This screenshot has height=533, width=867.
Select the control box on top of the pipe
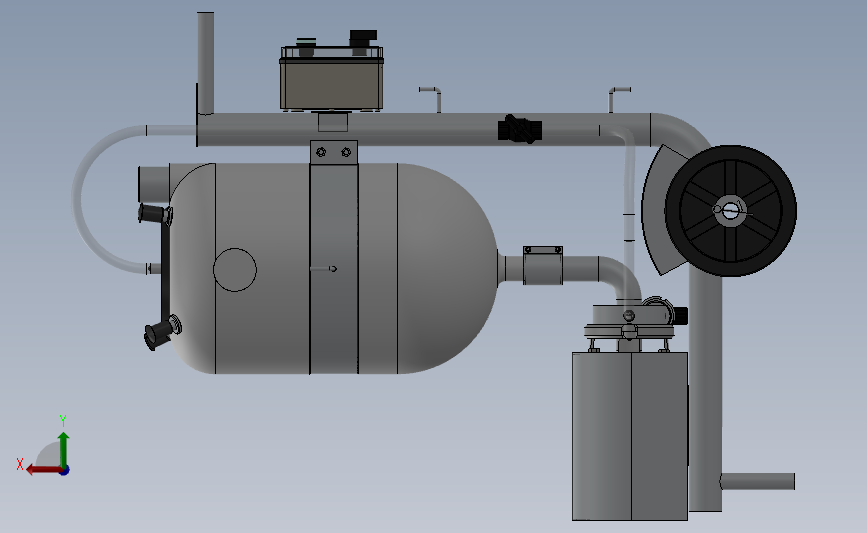pyautogui.click(x=332, y=79)
